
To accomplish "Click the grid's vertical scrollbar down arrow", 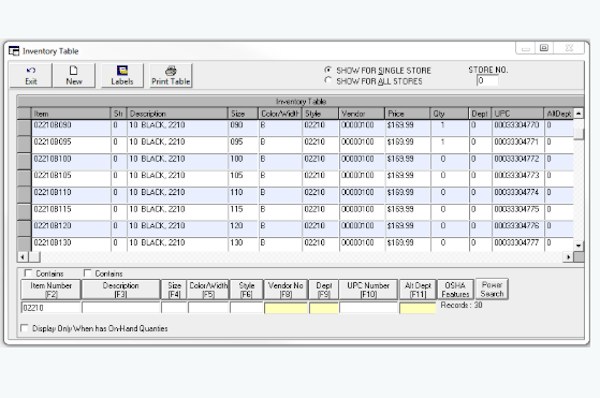I will tap(578, 246).
